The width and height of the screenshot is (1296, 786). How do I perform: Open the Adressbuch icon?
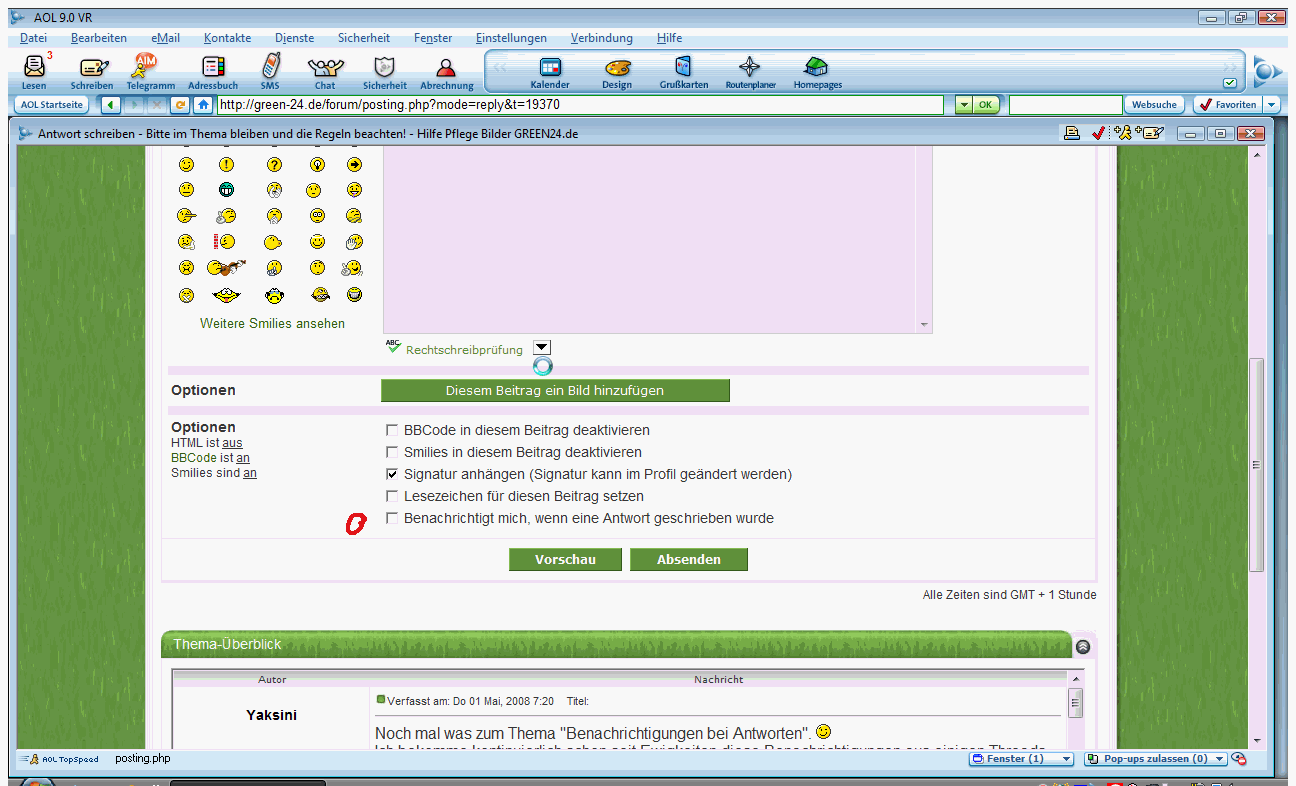click(212, 69)
